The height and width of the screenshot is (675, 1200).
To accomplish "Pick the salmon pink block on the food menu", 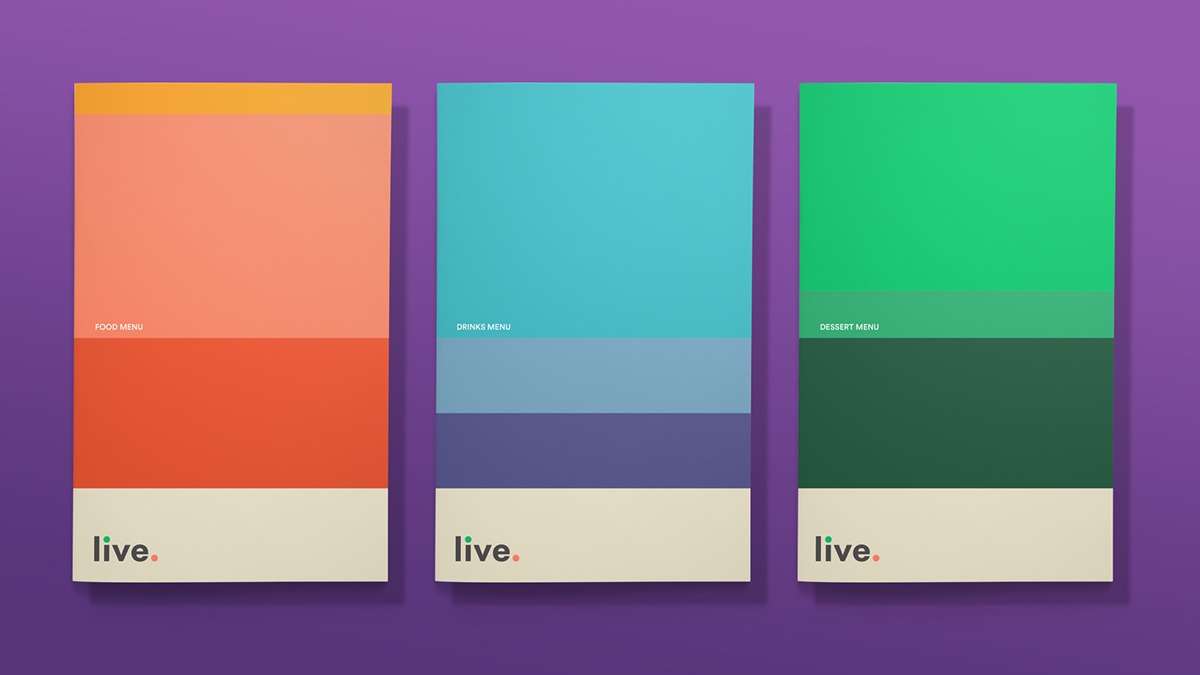I will coord(232,220).
